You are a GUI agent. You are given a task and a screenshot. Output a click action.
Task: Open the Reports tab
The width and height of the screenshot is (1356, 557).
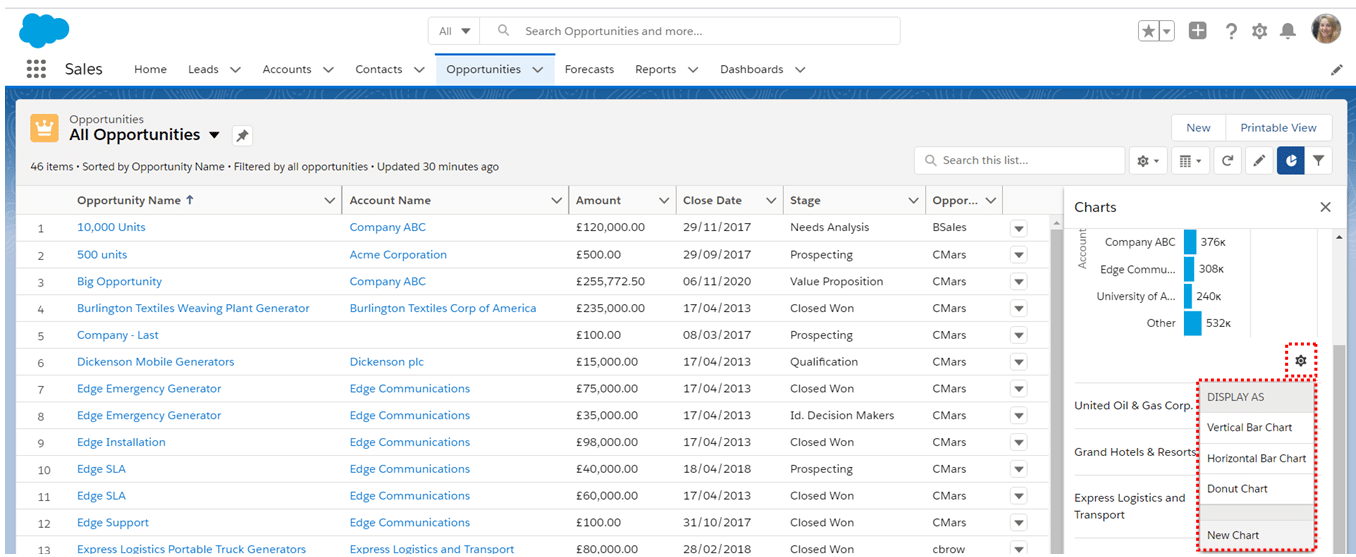pyautogui.click(x=655, y=69)
